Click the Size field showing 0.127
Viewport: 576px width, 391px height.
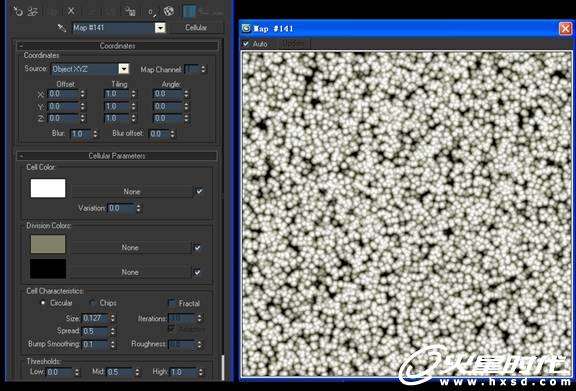[96, 318]
